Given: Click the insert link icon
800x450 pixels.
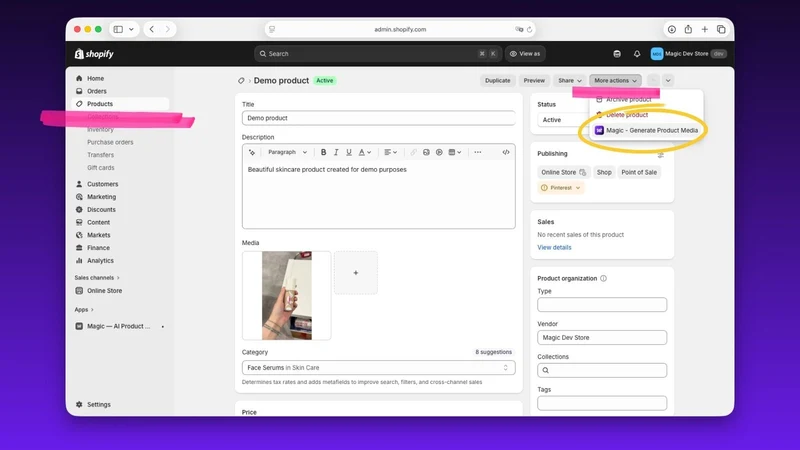Looking at the screenshot, I should coord(413,153).
